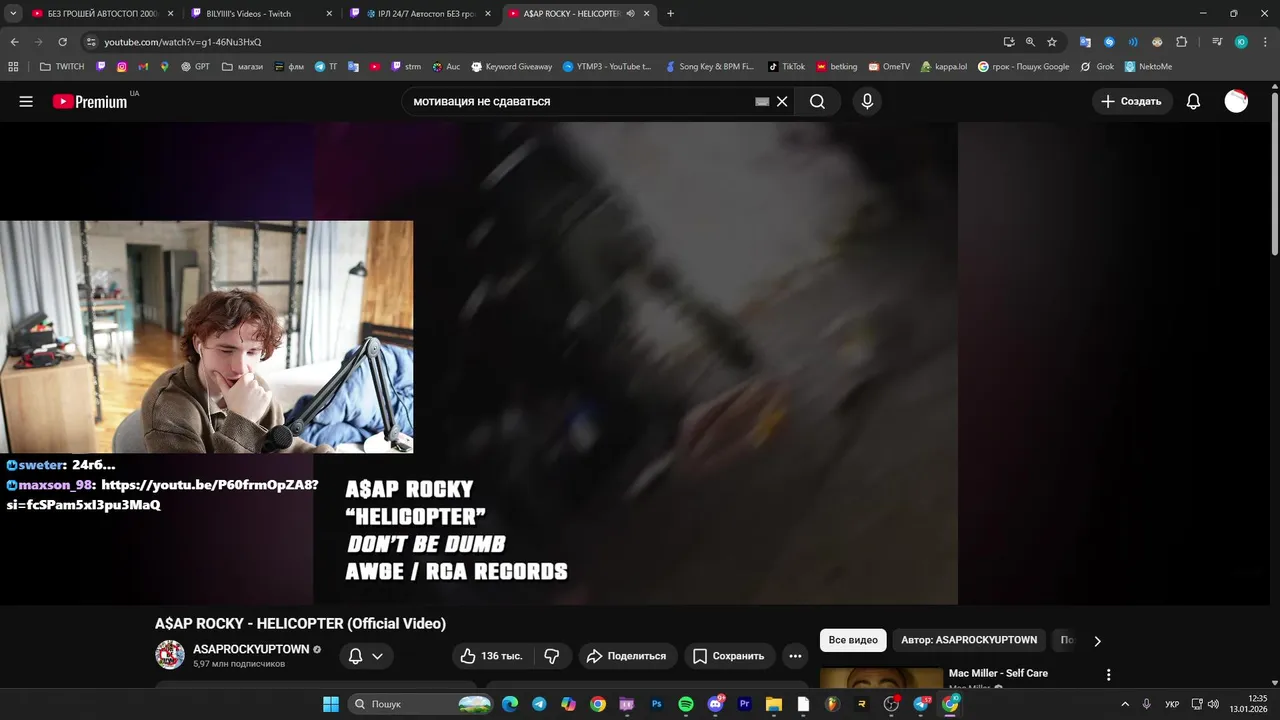This screenshot has height=720, width=1280.
Task: Start voice search with the microphone icon
Action: pyautogui.click(x=867, y=101)
